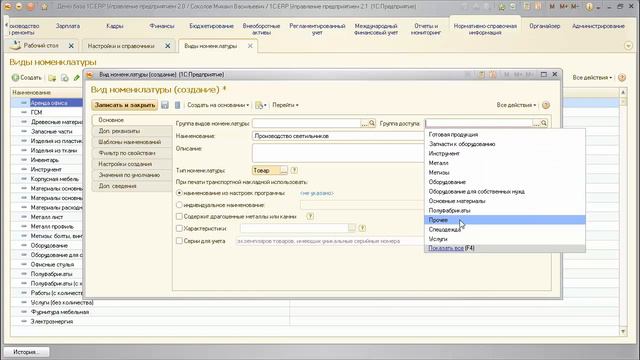Click create-folder icon in Виды номенклатуры toolbar
This screenshot has height=360, width=640.
[x=52, y=78]
